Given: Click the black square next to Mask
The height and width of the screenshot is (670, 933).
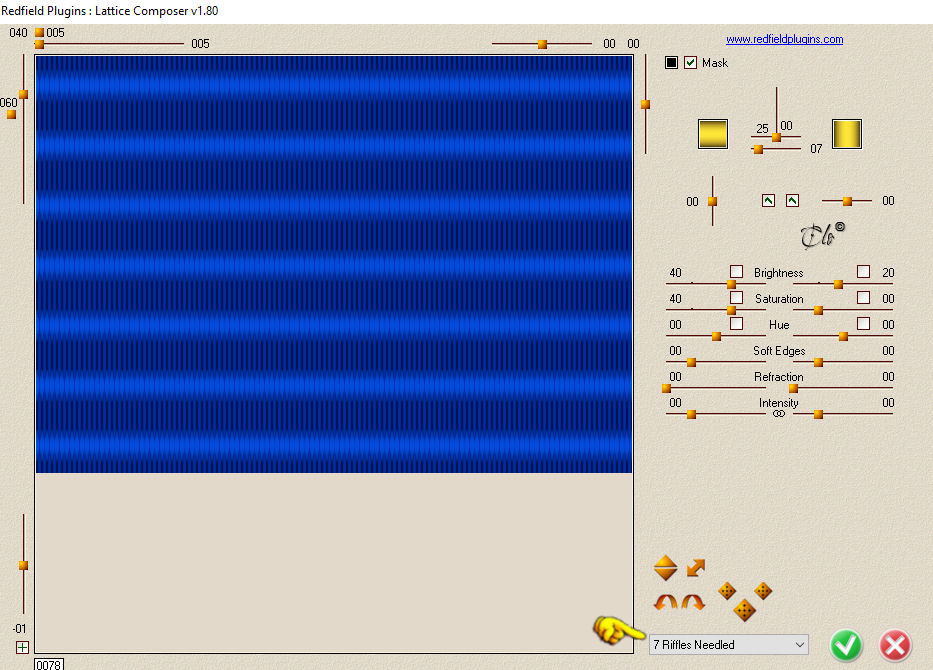Looking at the screenshot, I should coord(671,62).
